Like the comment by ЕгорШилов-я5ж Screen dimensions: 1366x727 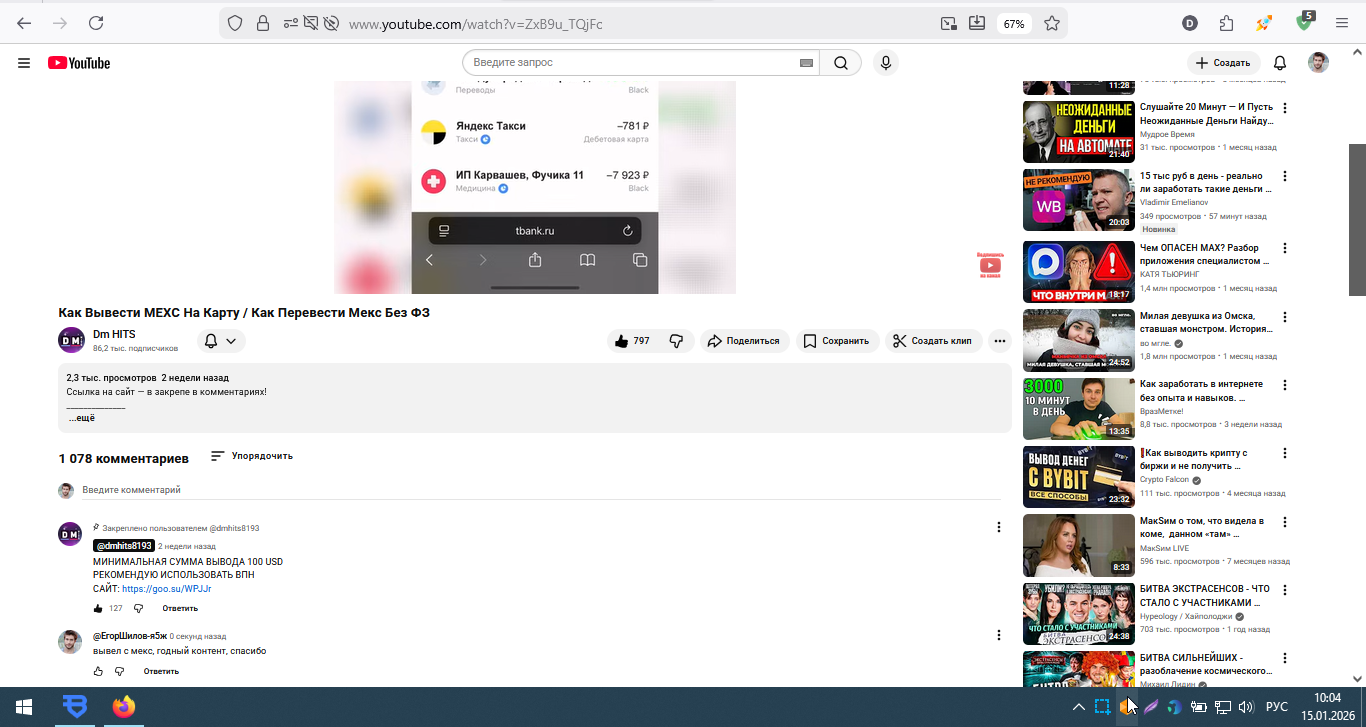click(98, 671)
